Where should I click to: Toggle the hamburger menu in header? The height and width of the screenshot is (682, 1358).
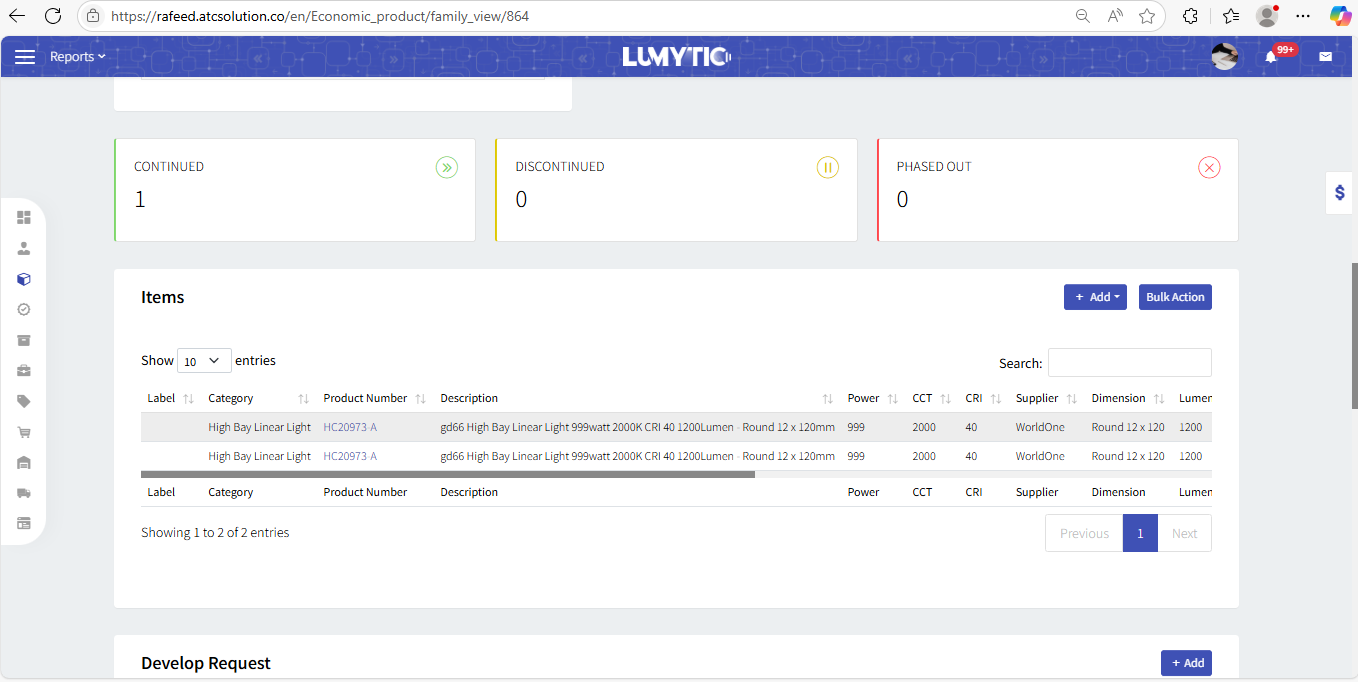[x=25, y=57]
